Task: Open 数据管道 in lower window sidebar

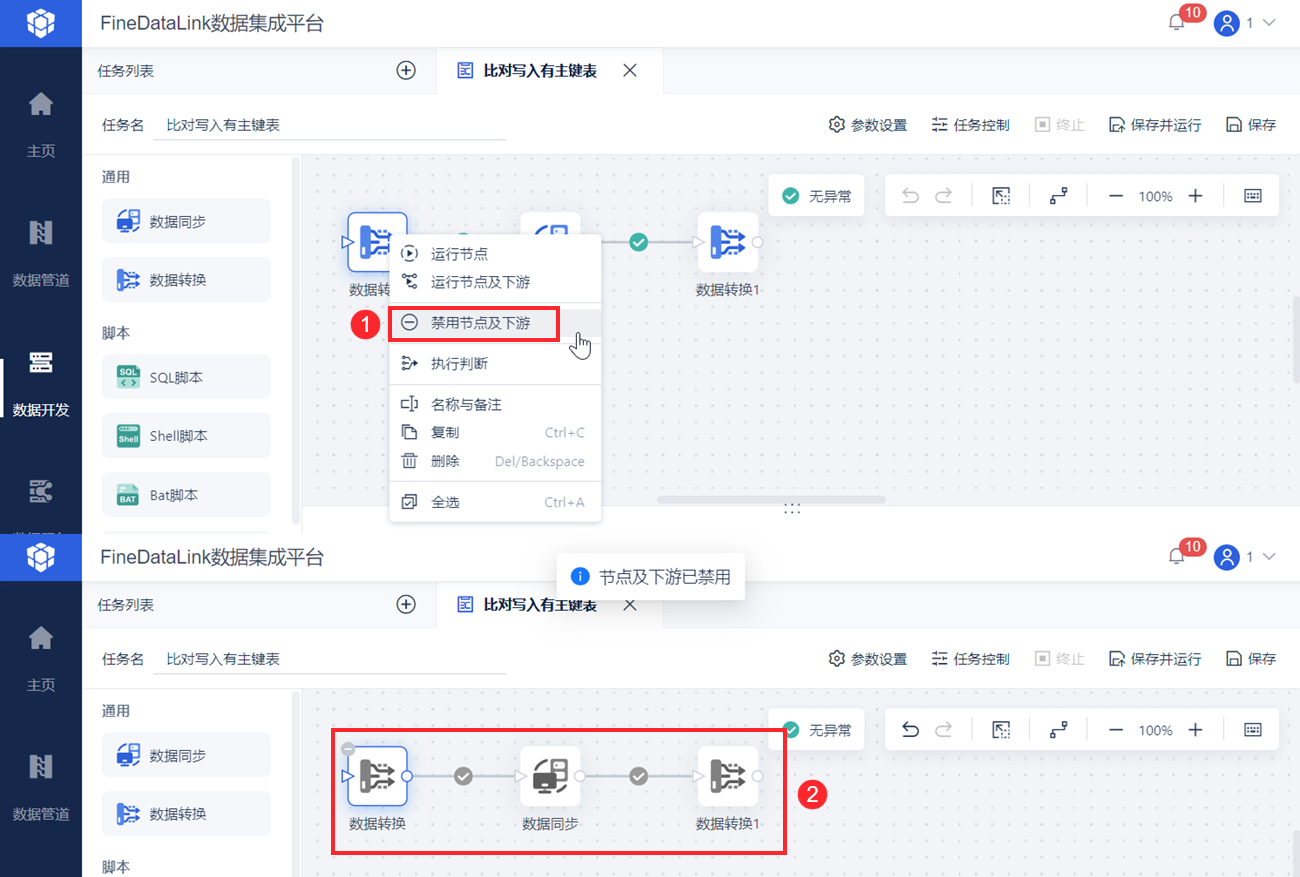Action: click(x=41, y=787)
